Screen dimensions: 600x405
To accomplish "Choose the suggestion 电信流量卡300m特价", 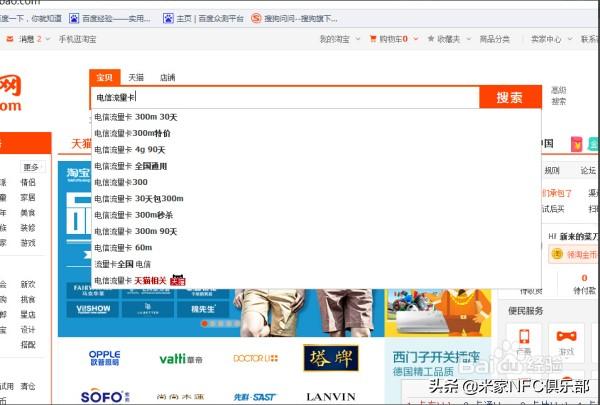I will point(316,133).
